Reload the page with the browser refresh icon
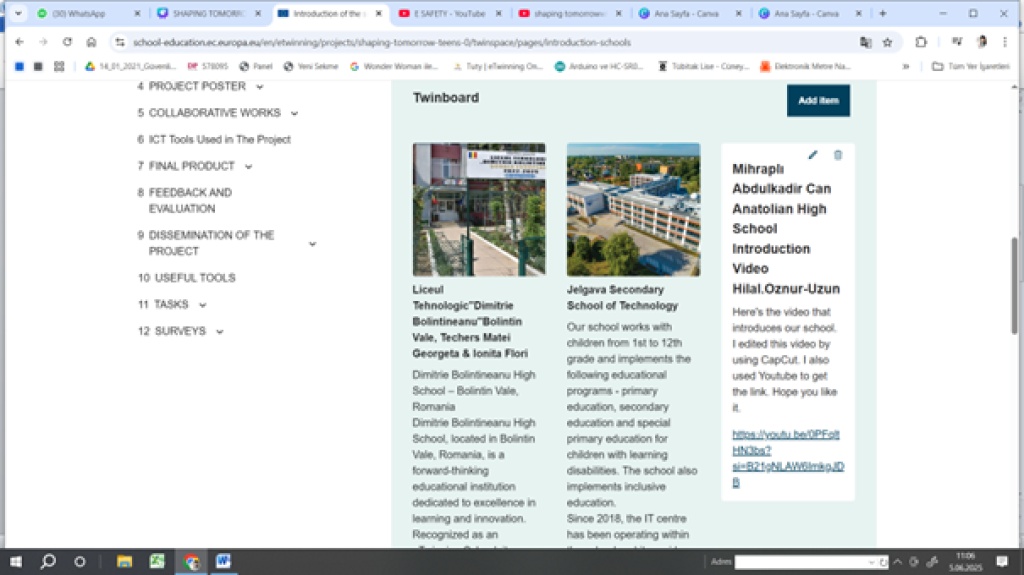 (x=67, y=42)
